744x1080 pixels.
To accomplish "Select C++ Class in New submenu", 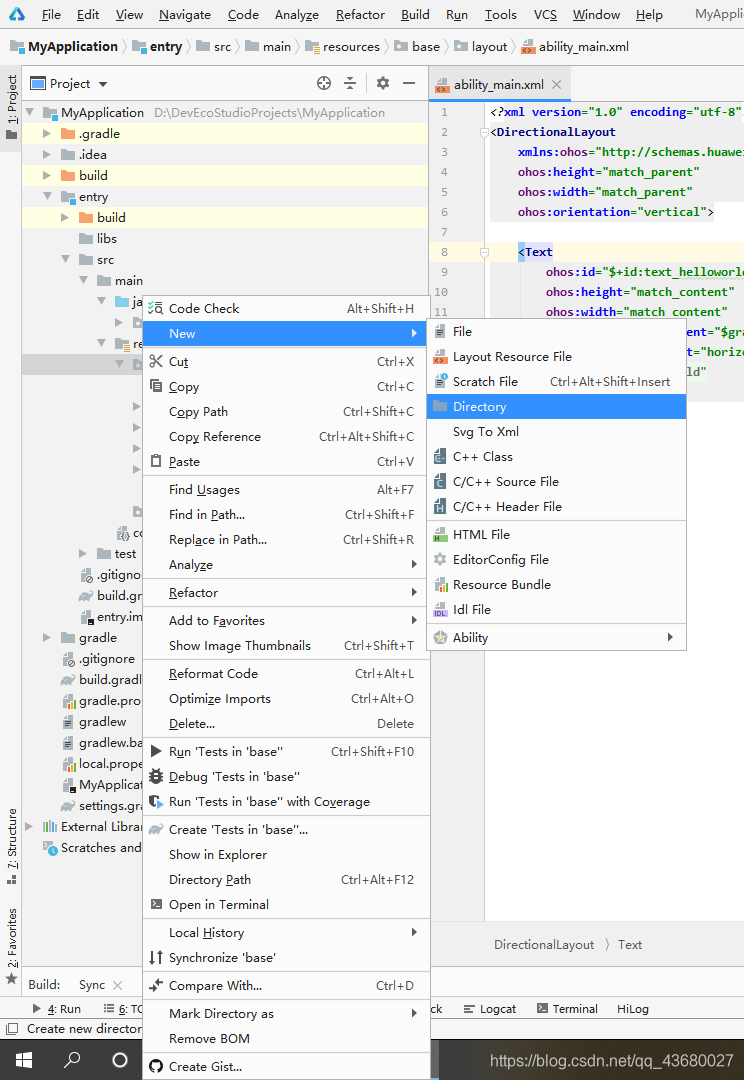I will (557, 457).
